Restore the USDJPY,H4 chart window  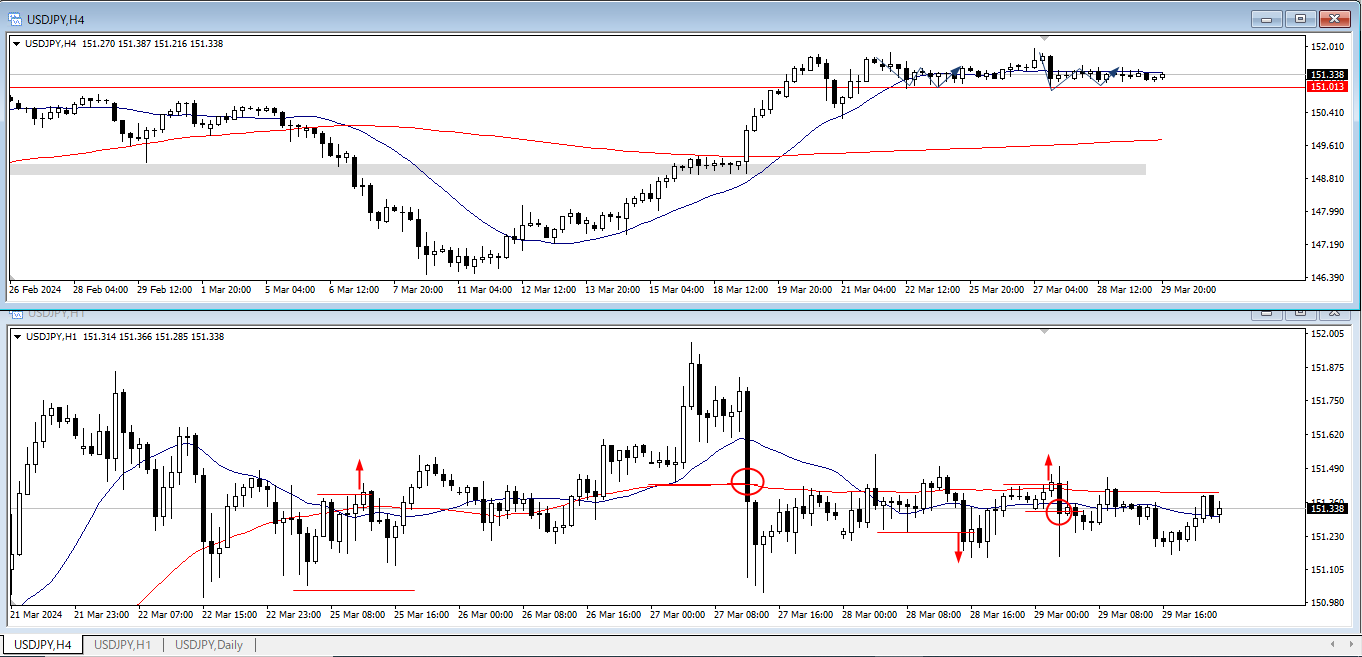1300,19
